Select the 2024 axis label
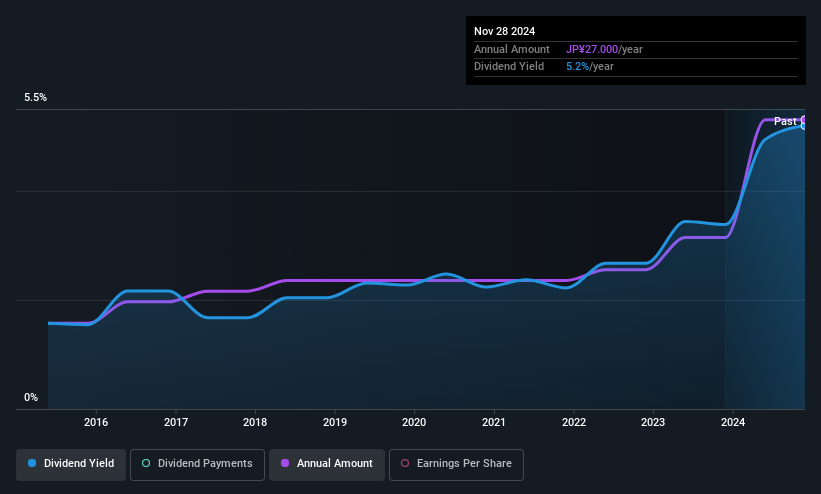 [733, 422]
